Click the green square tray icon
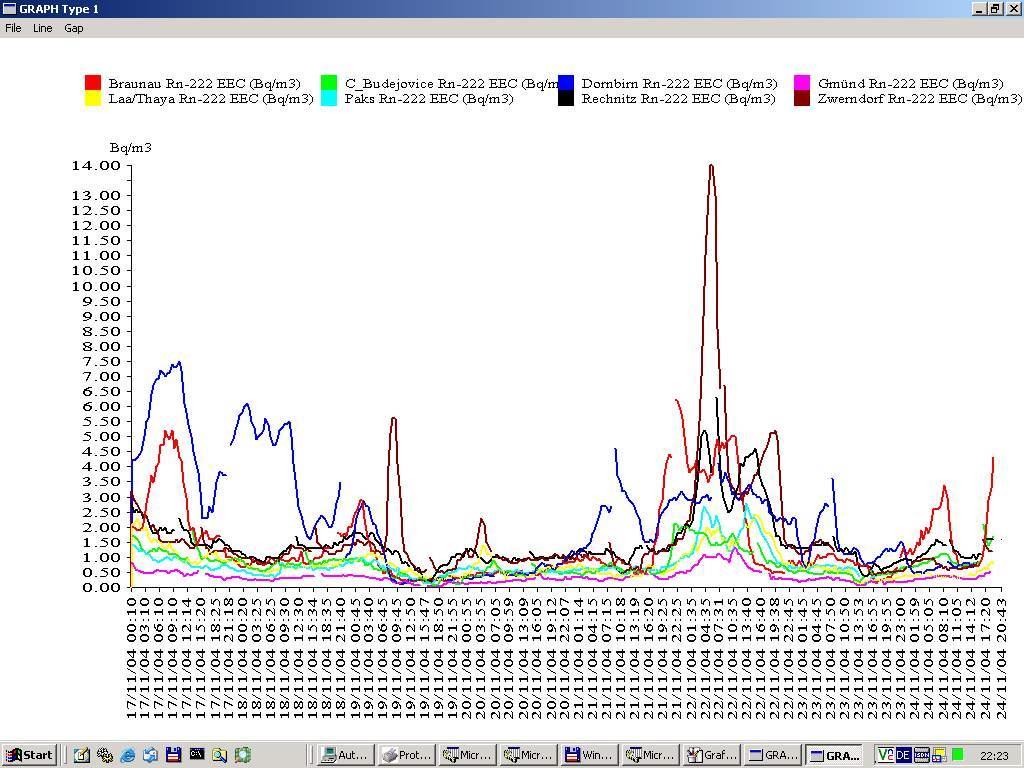 coord(957,754)
